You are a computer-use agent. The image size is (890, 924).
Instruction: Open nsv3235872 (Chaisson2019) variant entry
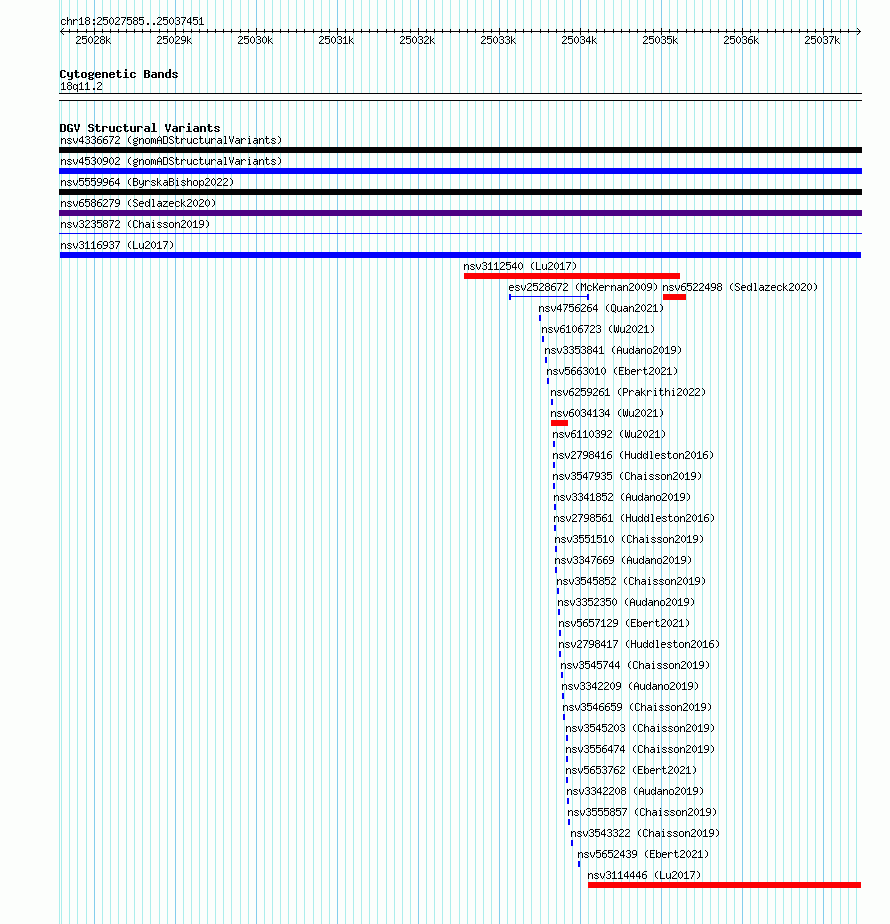[x=135, y=225]
